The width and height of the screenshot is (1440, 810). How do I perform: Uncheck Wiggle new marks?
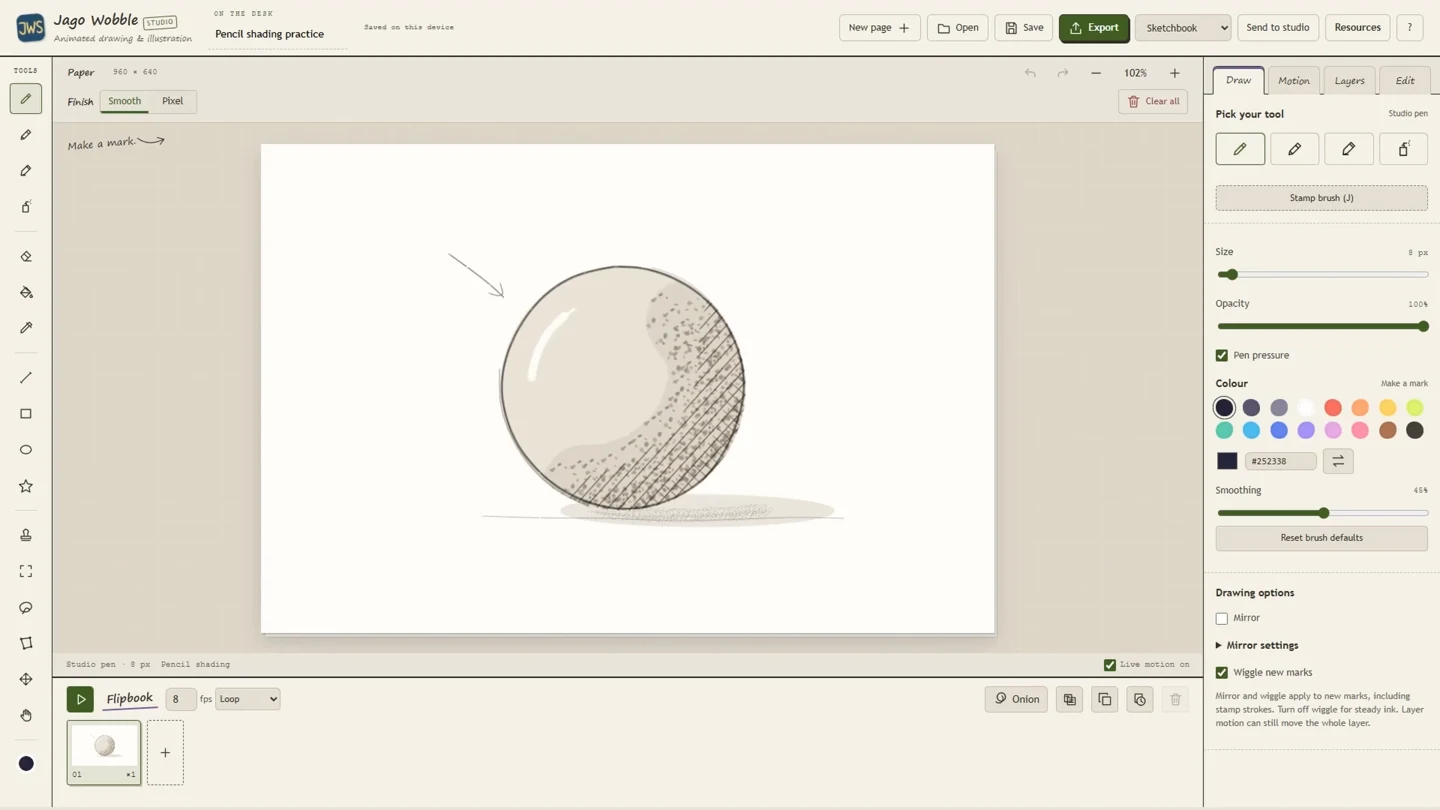(1222, 672)
